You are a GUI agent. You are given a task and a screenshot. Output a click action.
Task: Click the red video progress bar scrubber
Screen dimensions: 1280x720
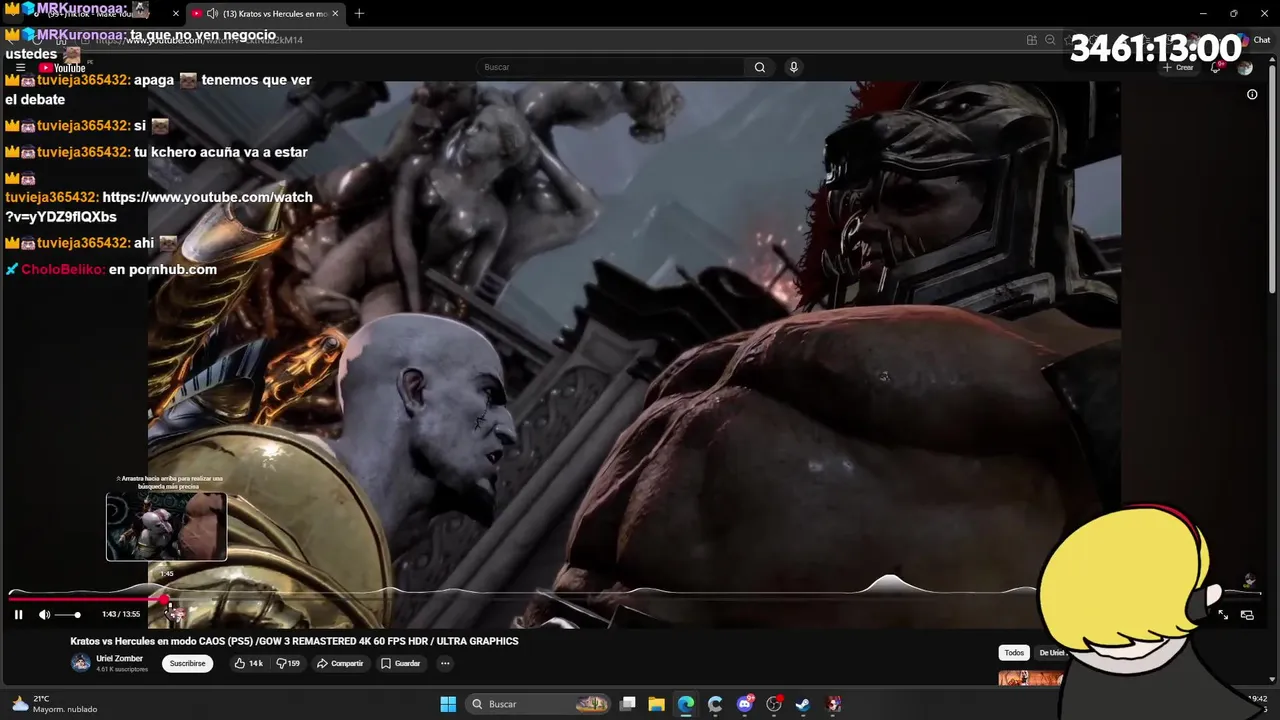click(x=166, y=600)
